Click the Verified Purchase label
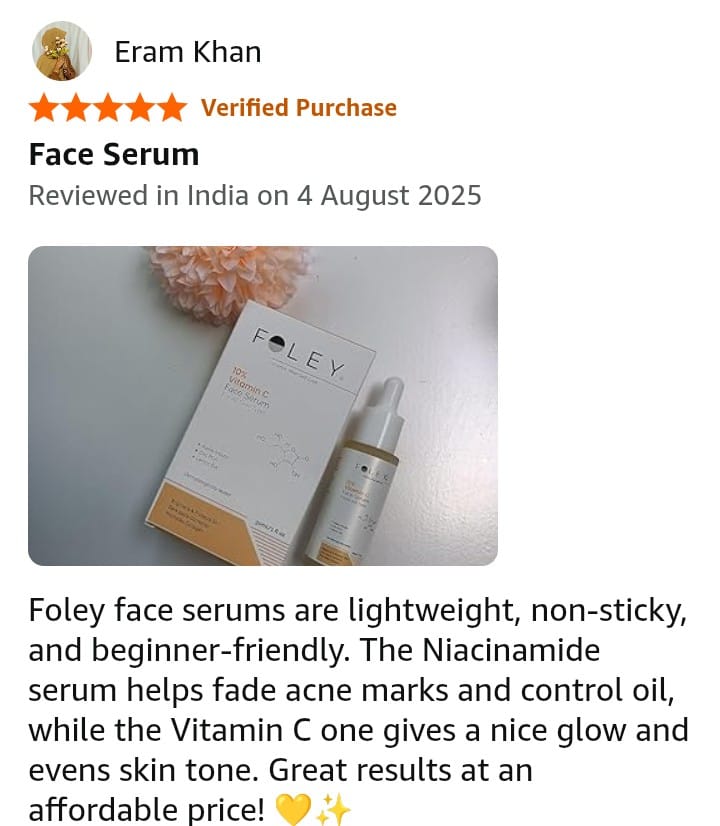The image size is (720, 826). pyautogui.click(x=299, y=107)
